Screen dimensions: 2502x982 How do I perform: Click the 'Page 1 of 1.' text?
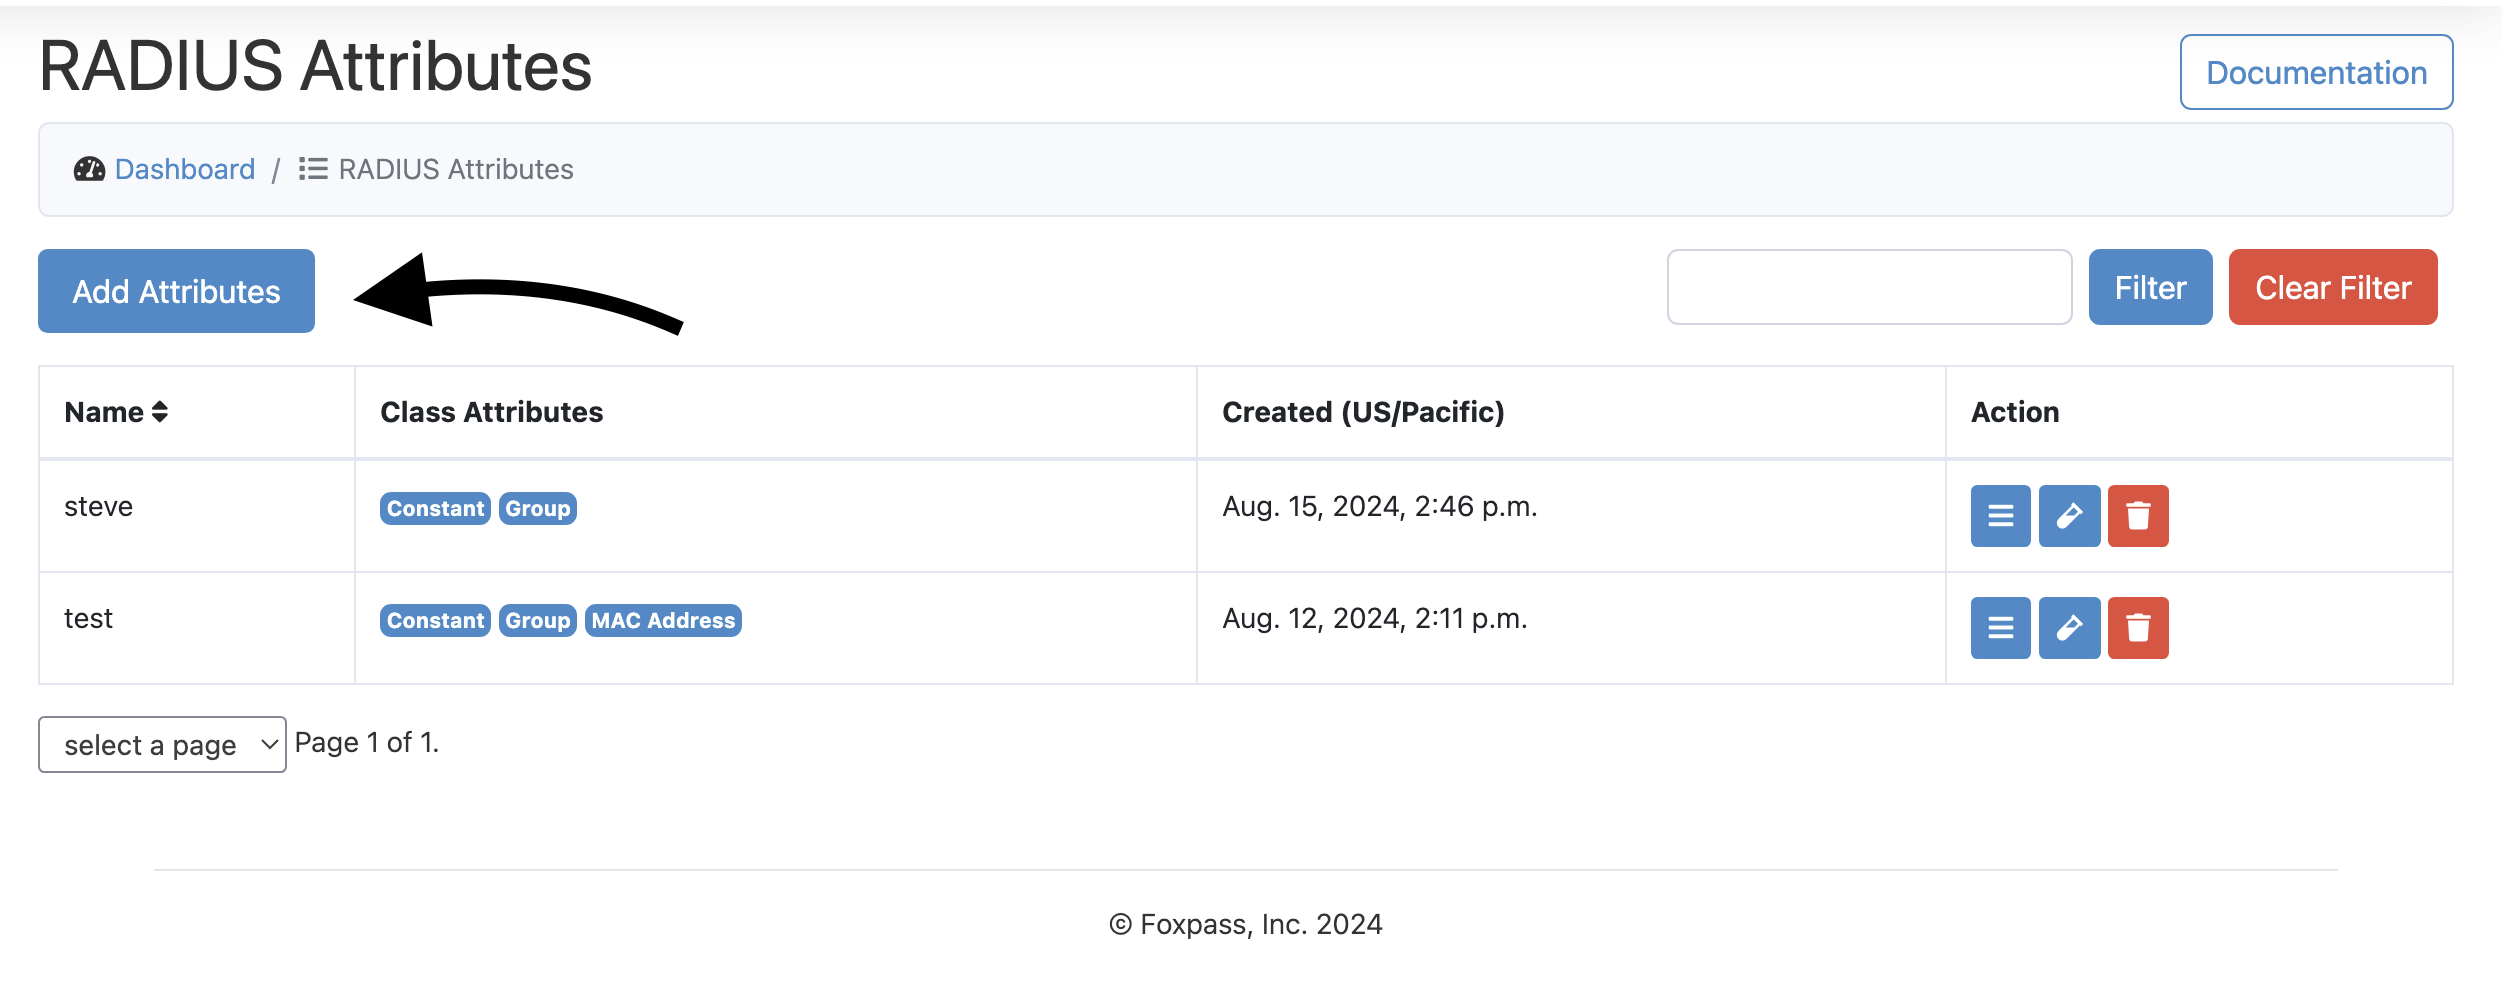367,742
